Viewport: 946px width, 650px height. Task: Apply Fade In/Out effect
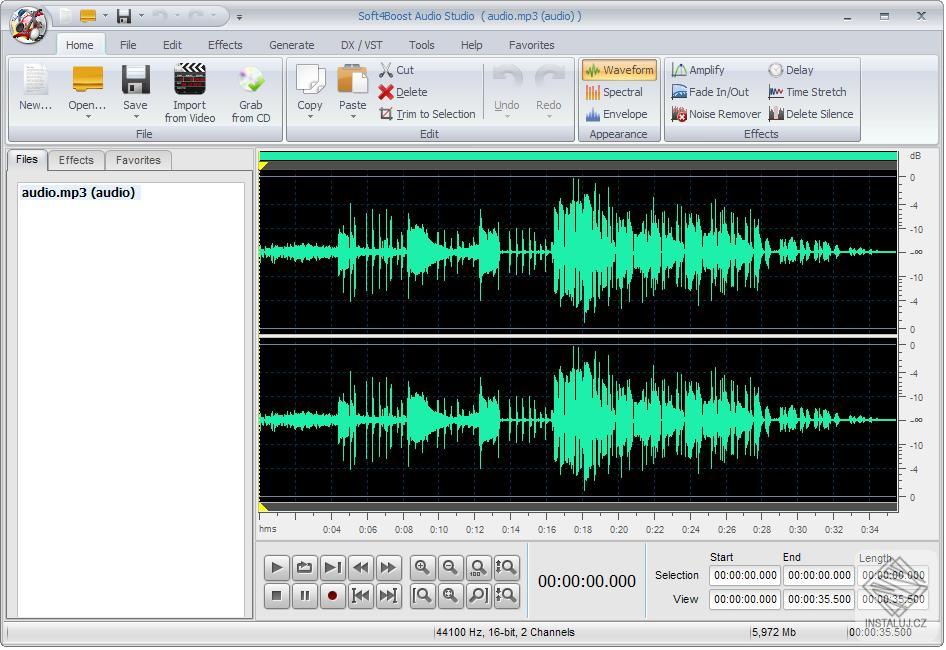tap(710, 92)
